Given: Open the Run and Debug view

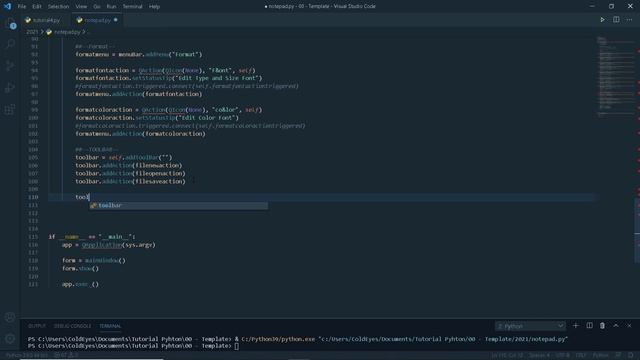Looking at the screenshot, I should (10, 87).
